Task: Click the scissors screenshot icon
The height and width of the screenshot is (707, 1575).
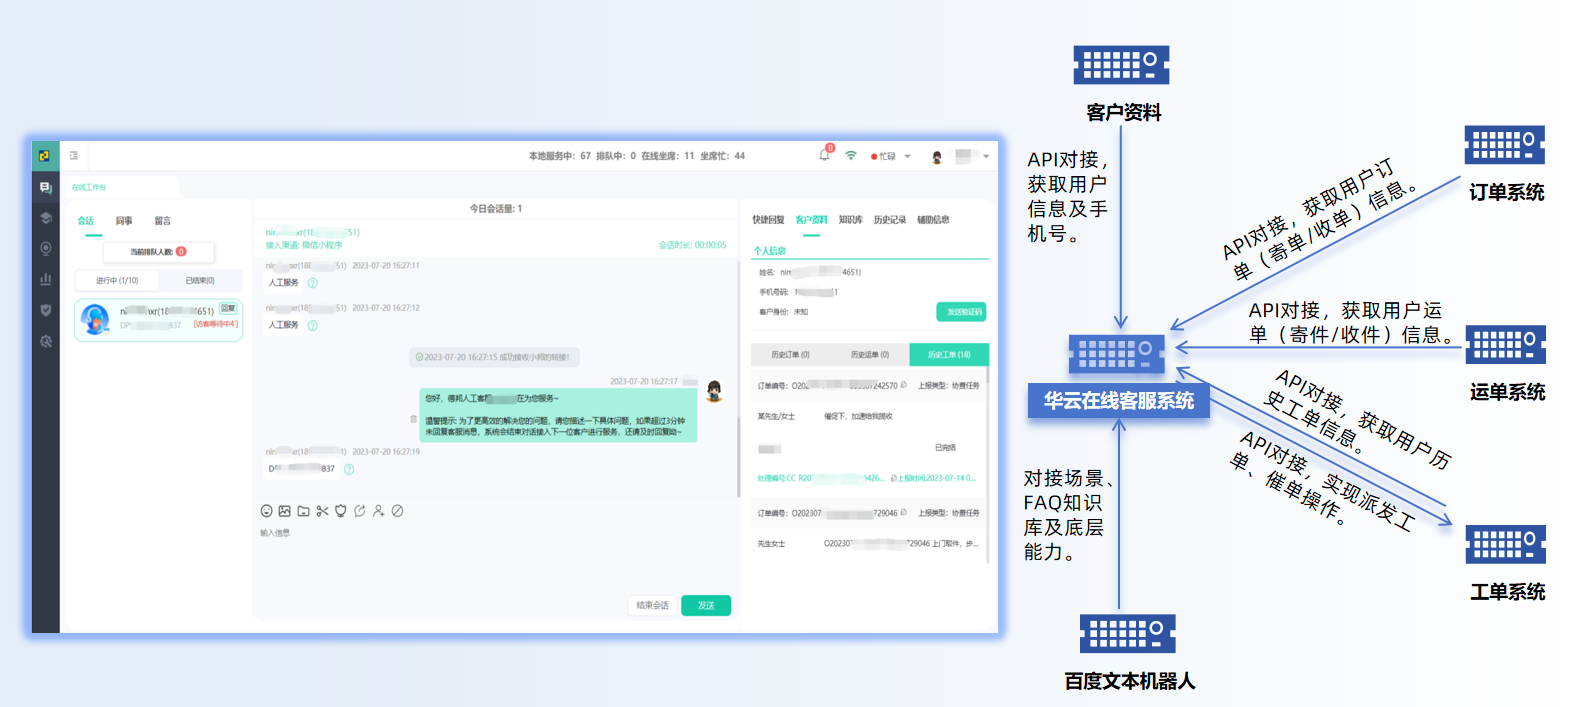Action: coord(322,511)
